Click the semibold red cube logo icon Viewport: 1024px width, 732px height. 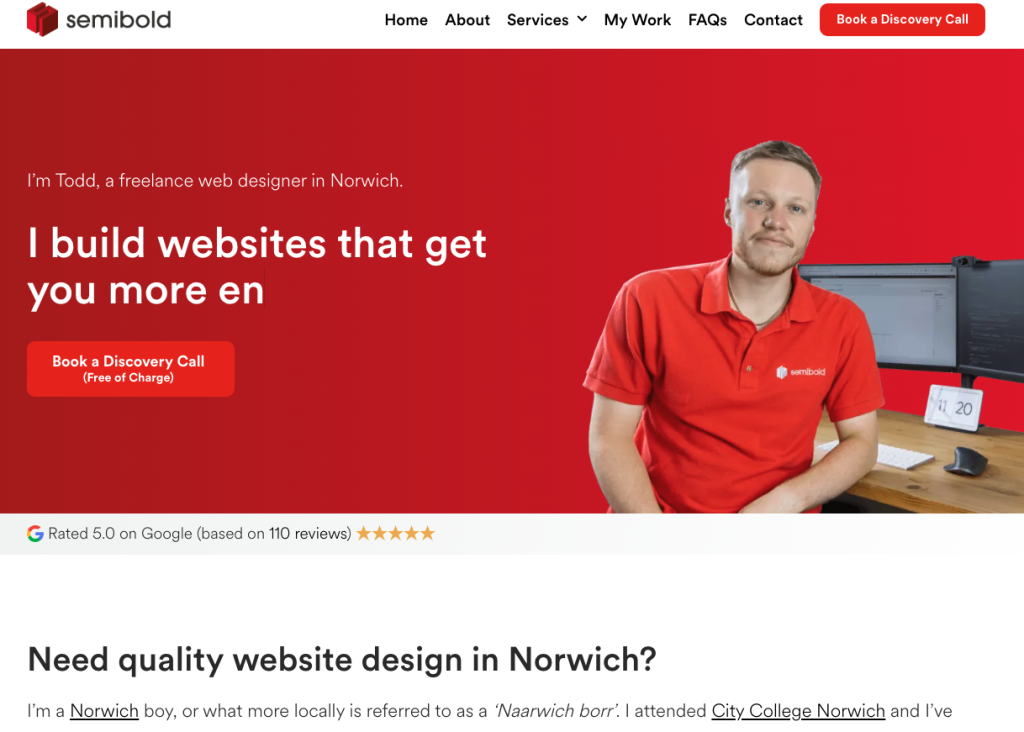pyautogui.click(x=42, y=20)
